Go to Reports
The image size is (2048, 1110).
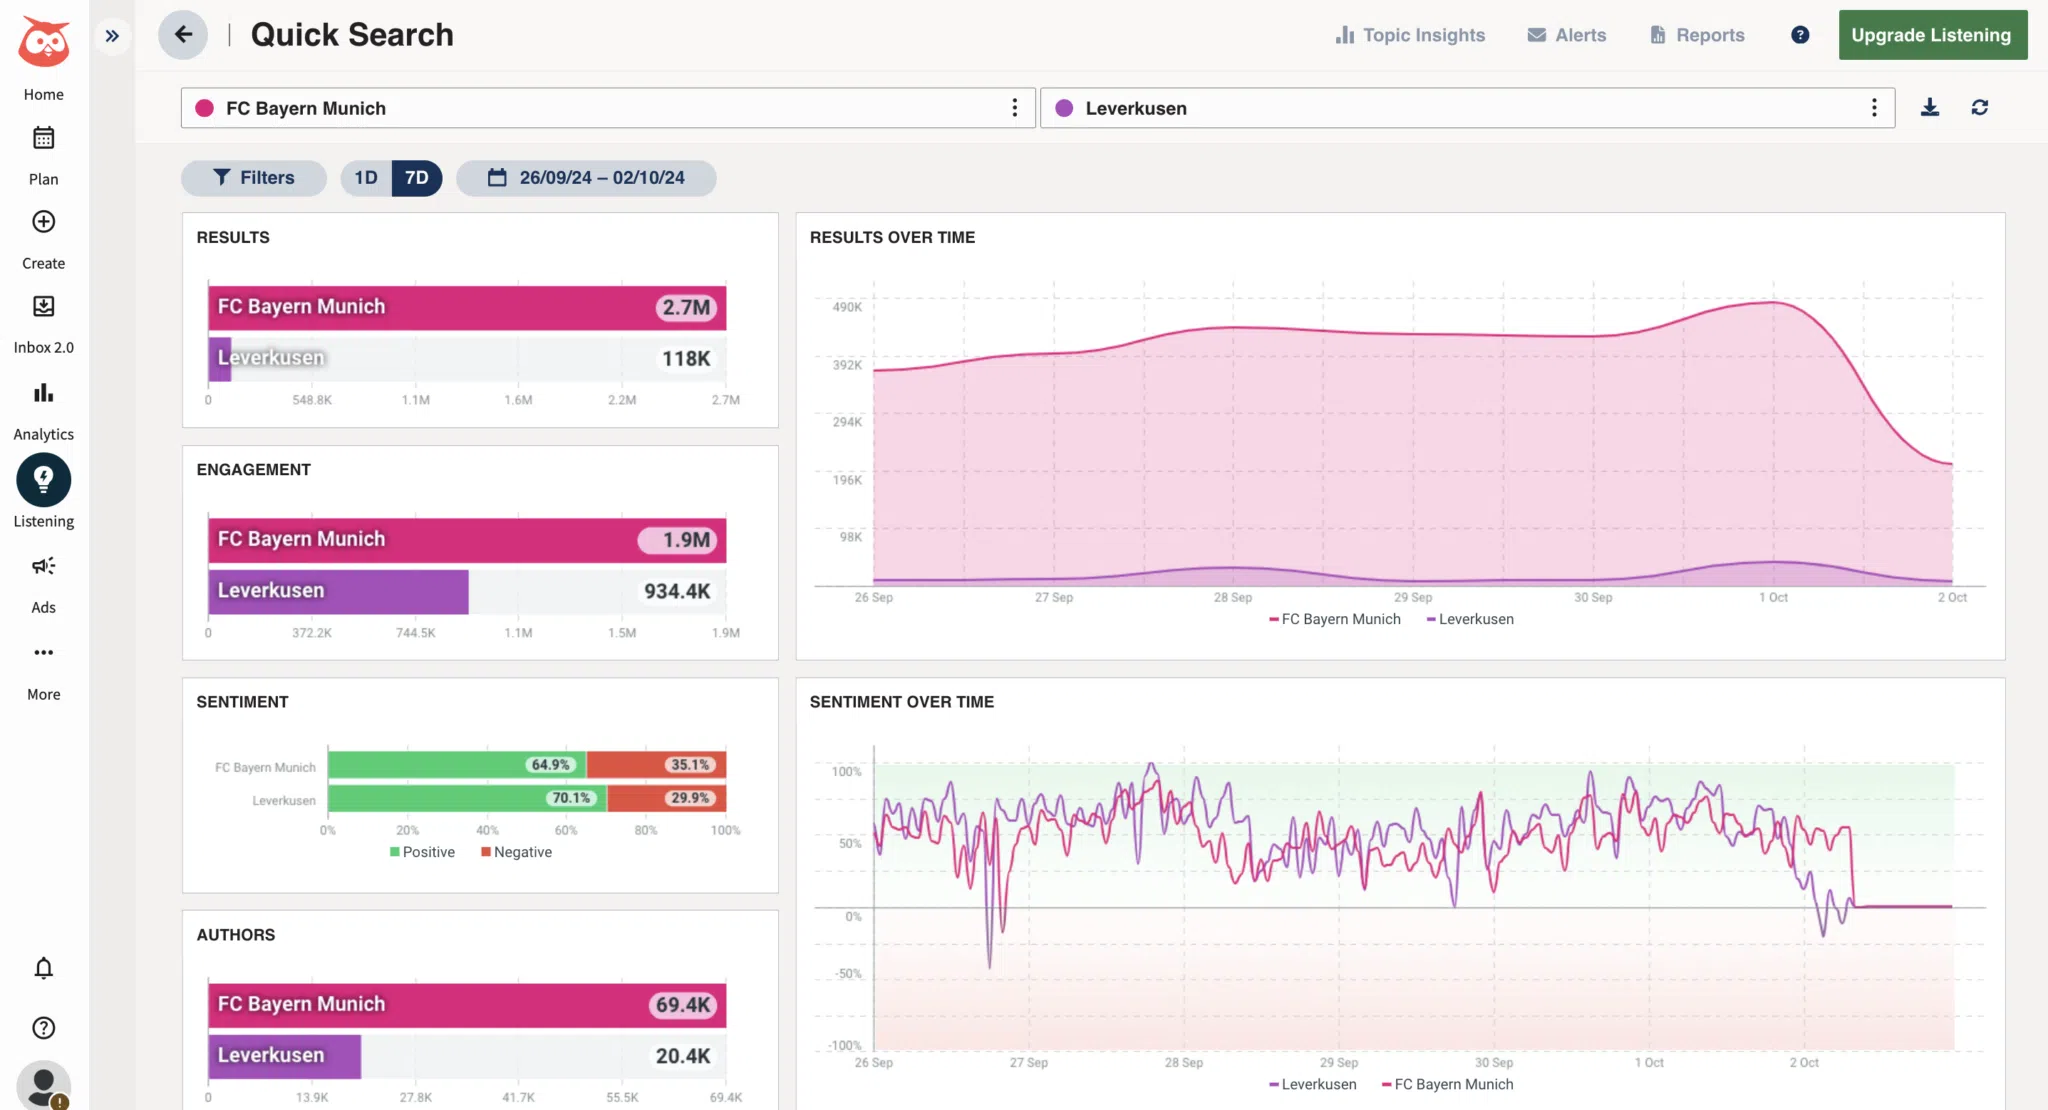pyautogui.click(x=1697, y=34)
